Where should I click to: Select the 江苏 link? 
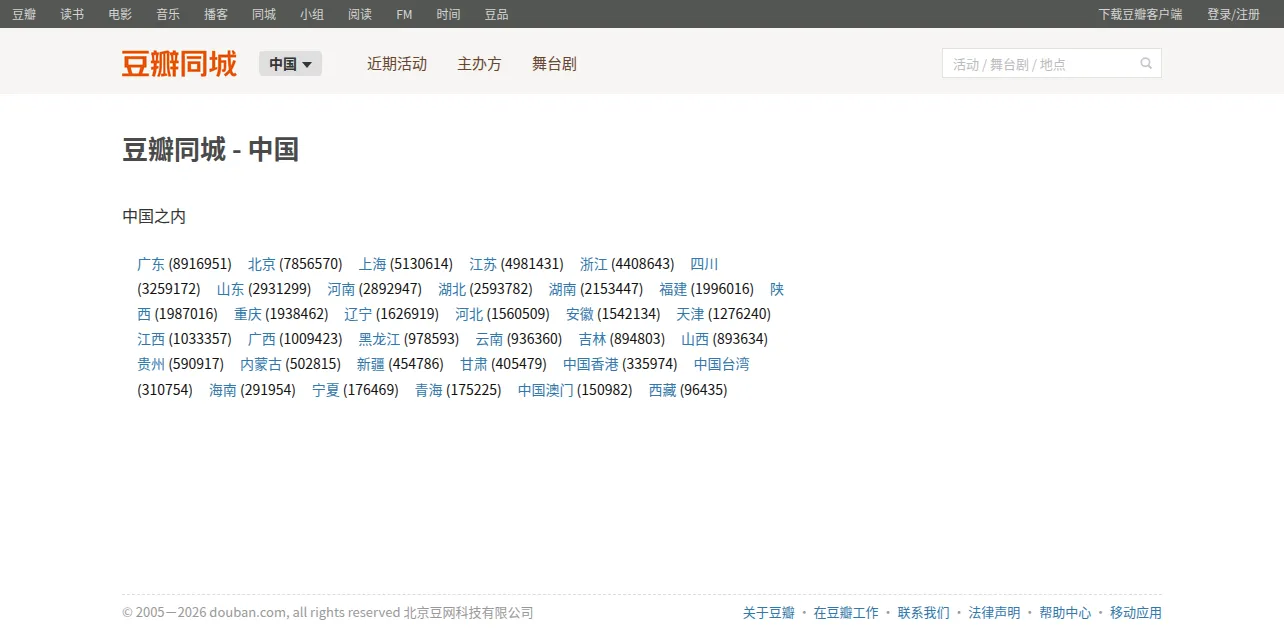pyautogui.click(x=483, y=264)
